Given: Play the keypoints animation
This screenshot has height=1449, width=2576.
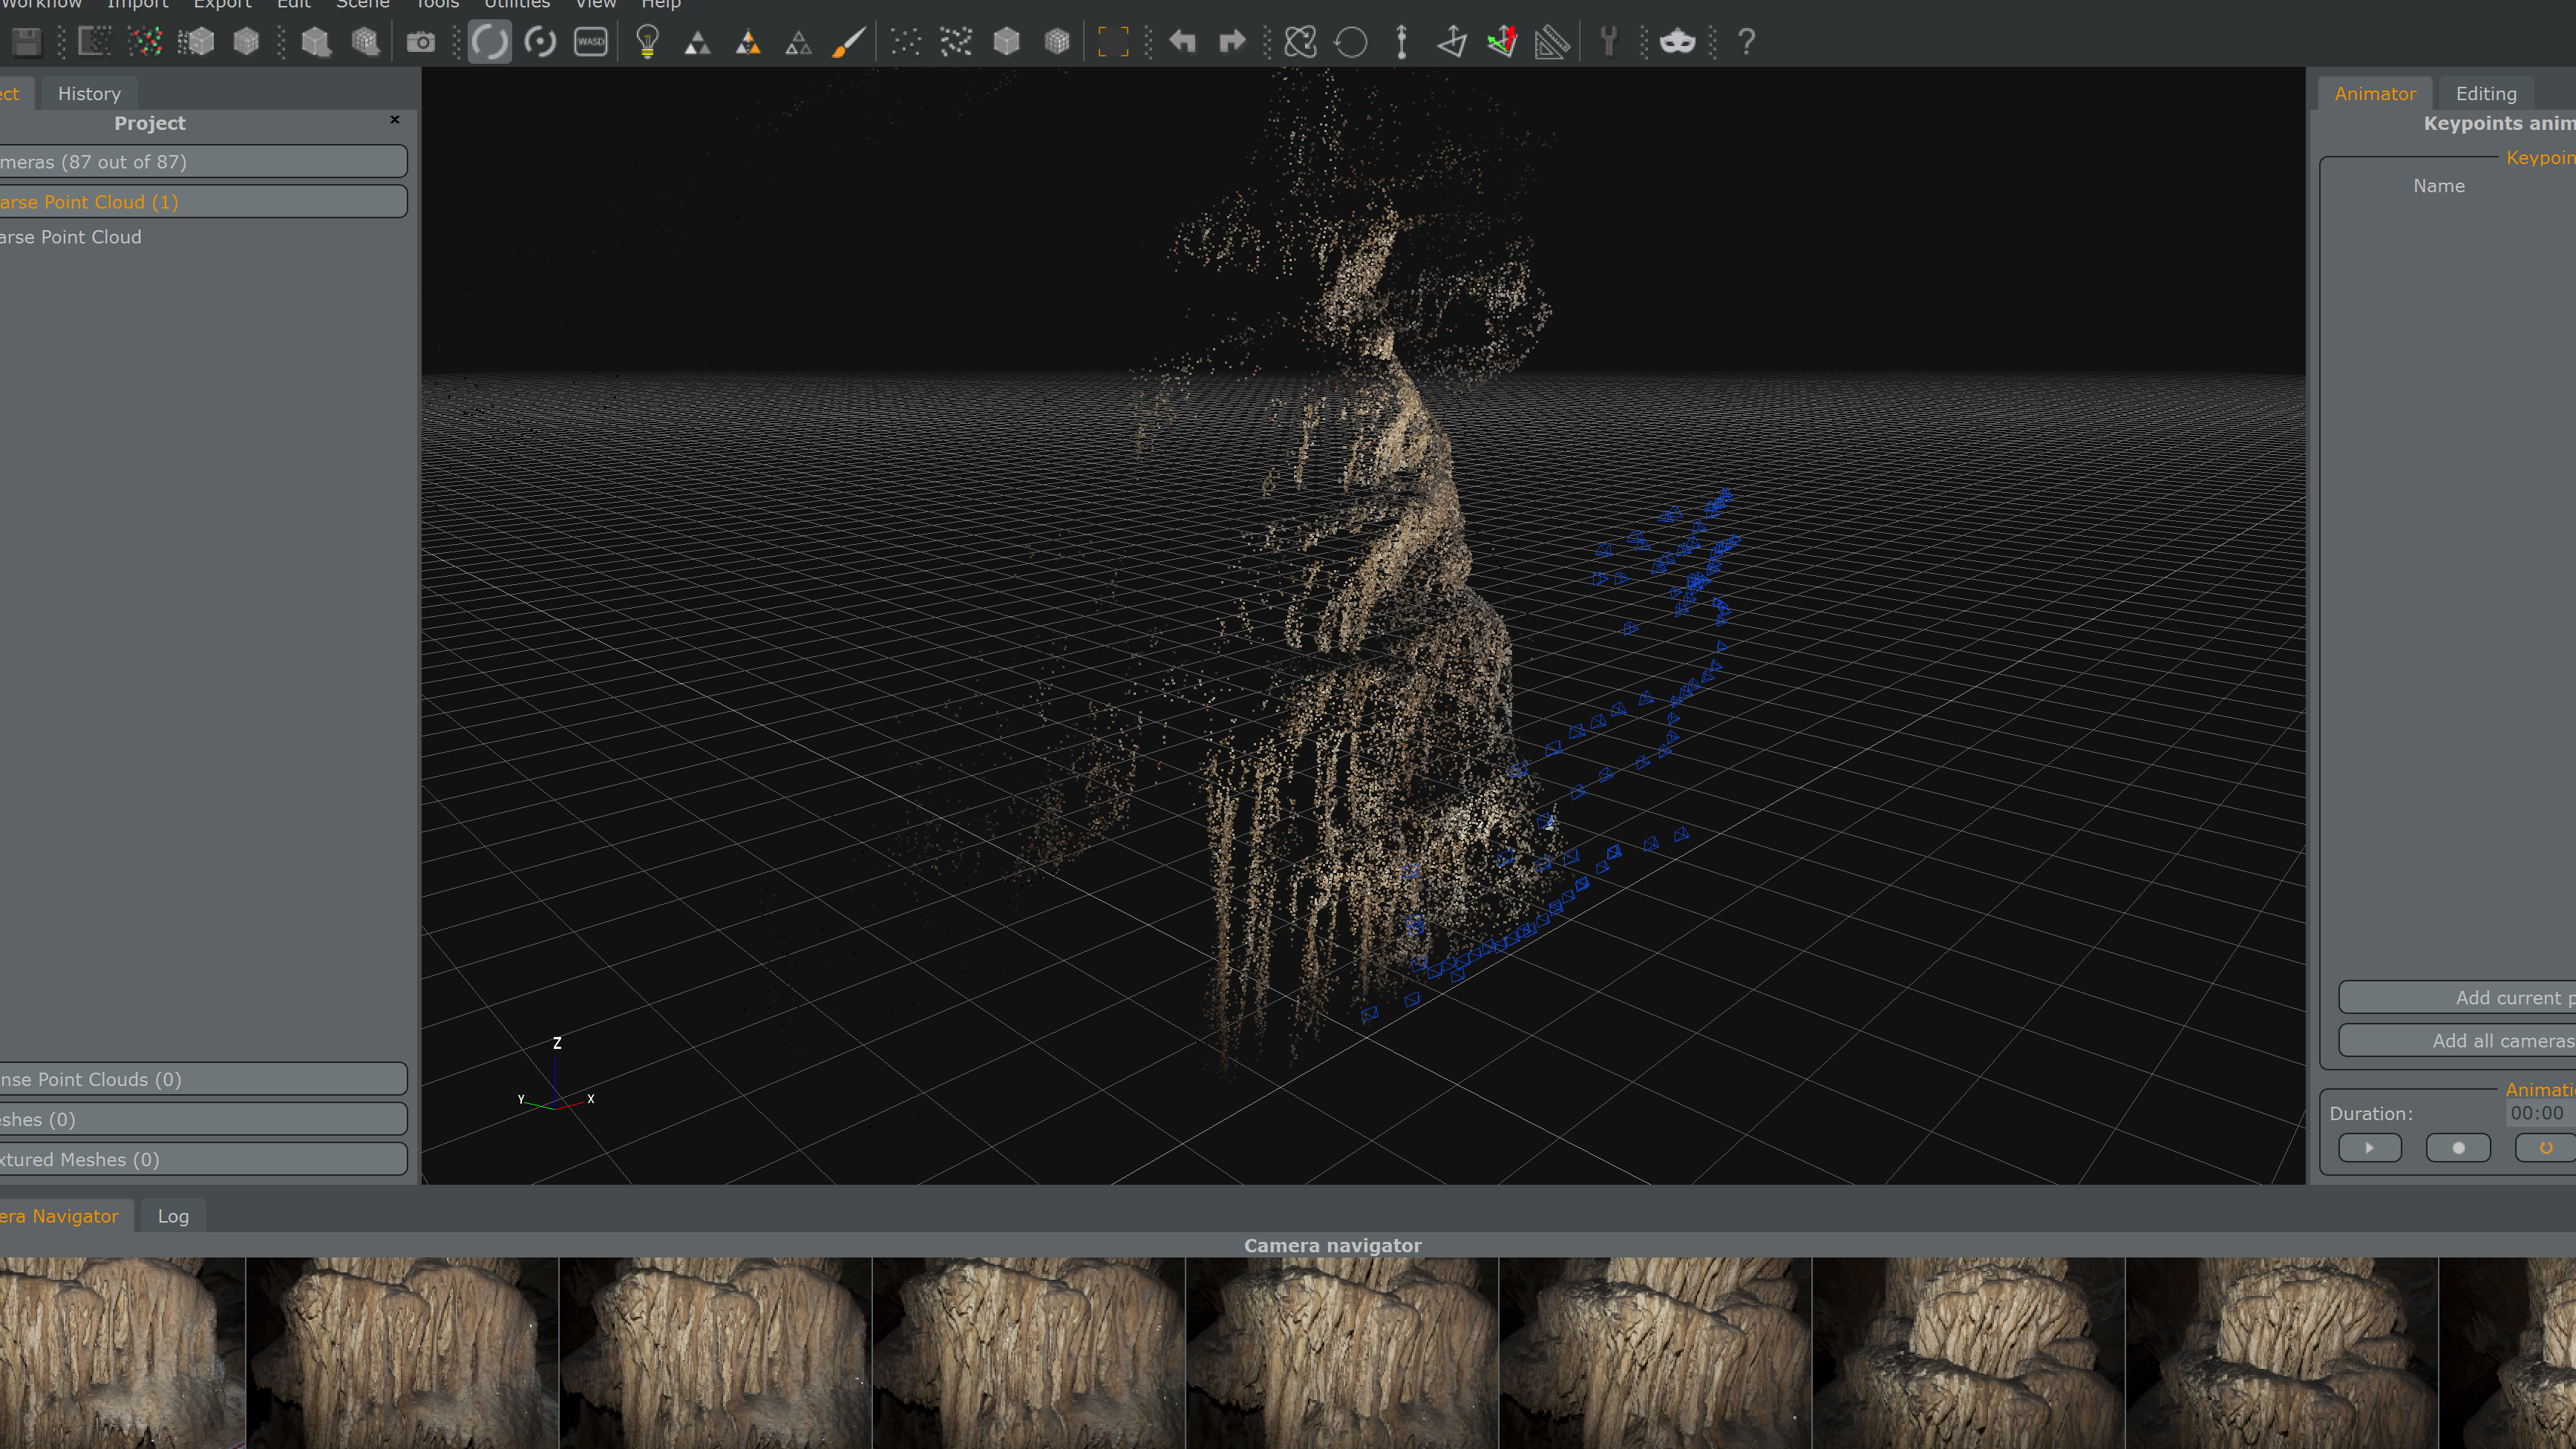Looking at the screenshot, I should pyautogui.click(x=2369, y=1147).
